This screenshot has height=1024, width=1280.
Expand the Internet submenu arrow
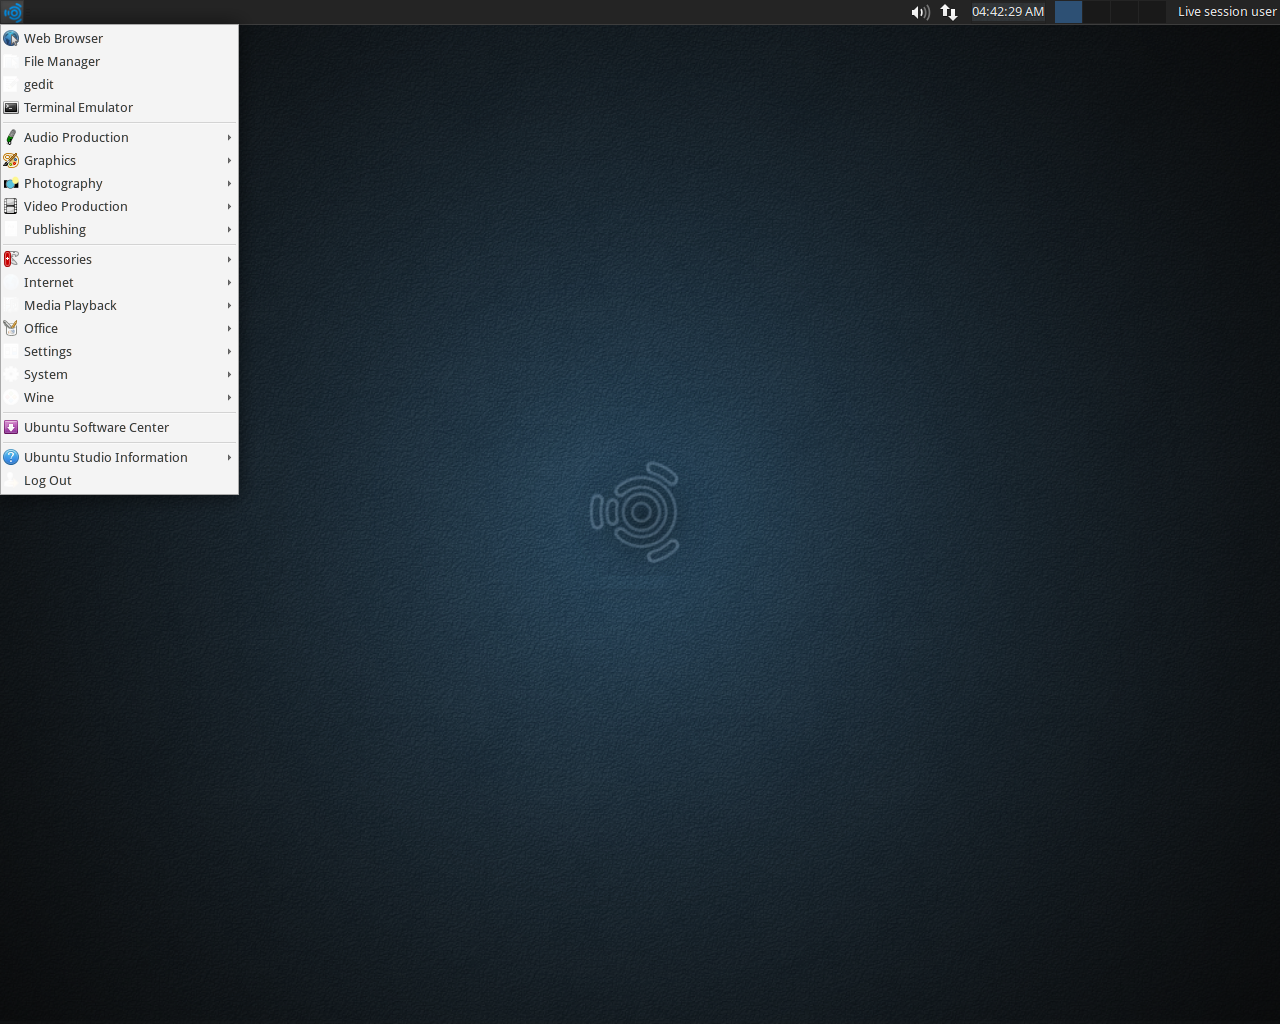pyautogui.click(x=229, y=282)
